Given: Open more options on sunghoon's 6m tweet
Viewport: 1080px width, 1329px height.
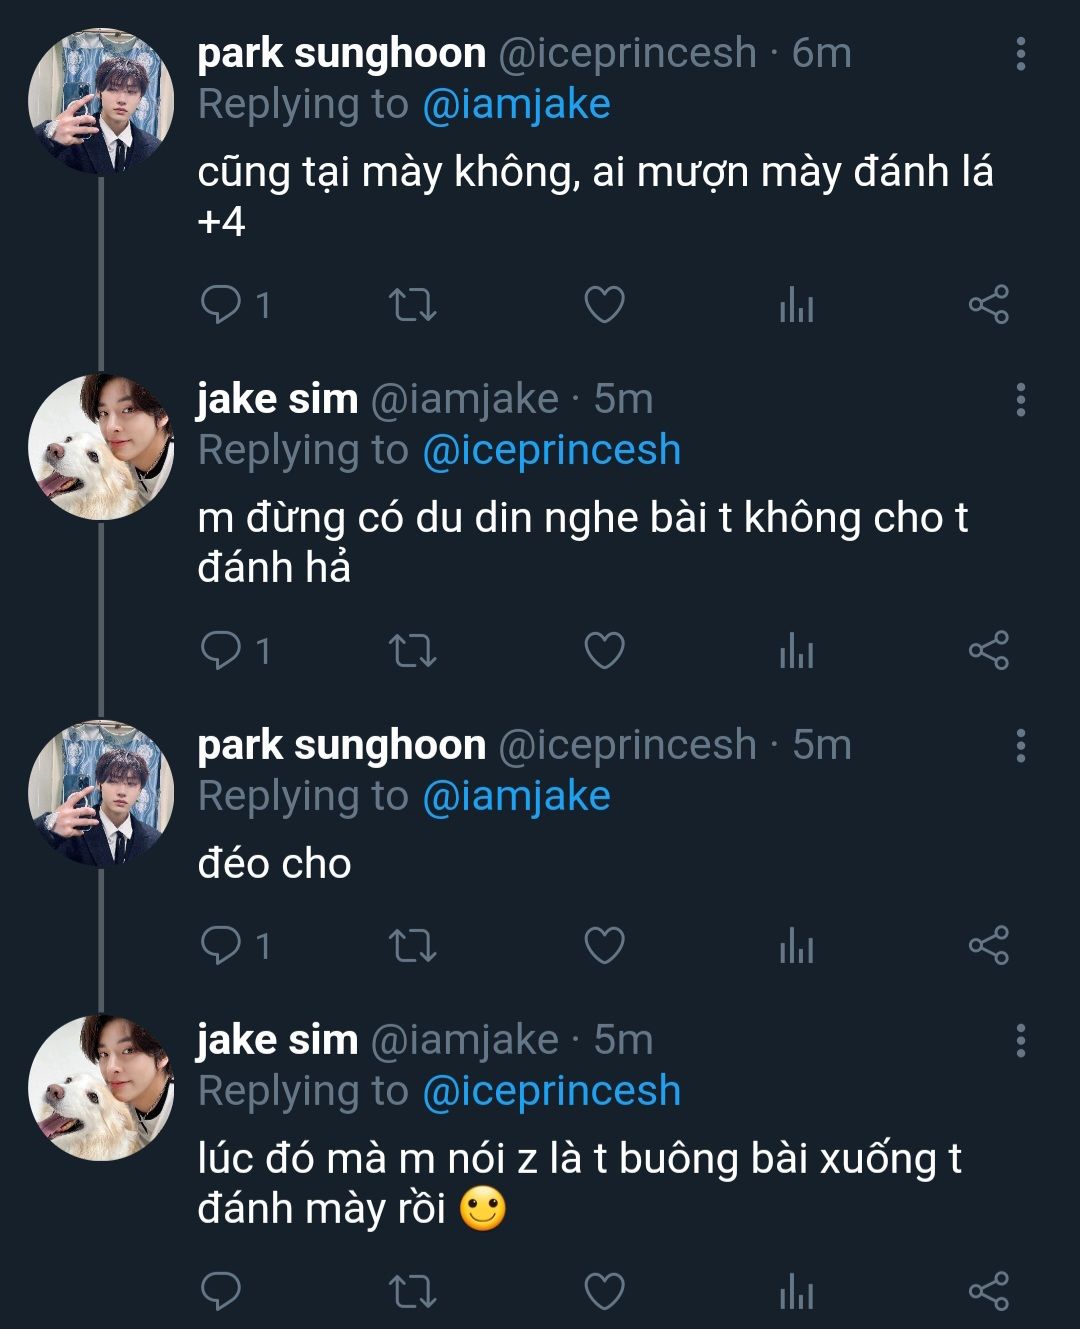Looking at the screenshot, I should click(x=1020, y=54).
